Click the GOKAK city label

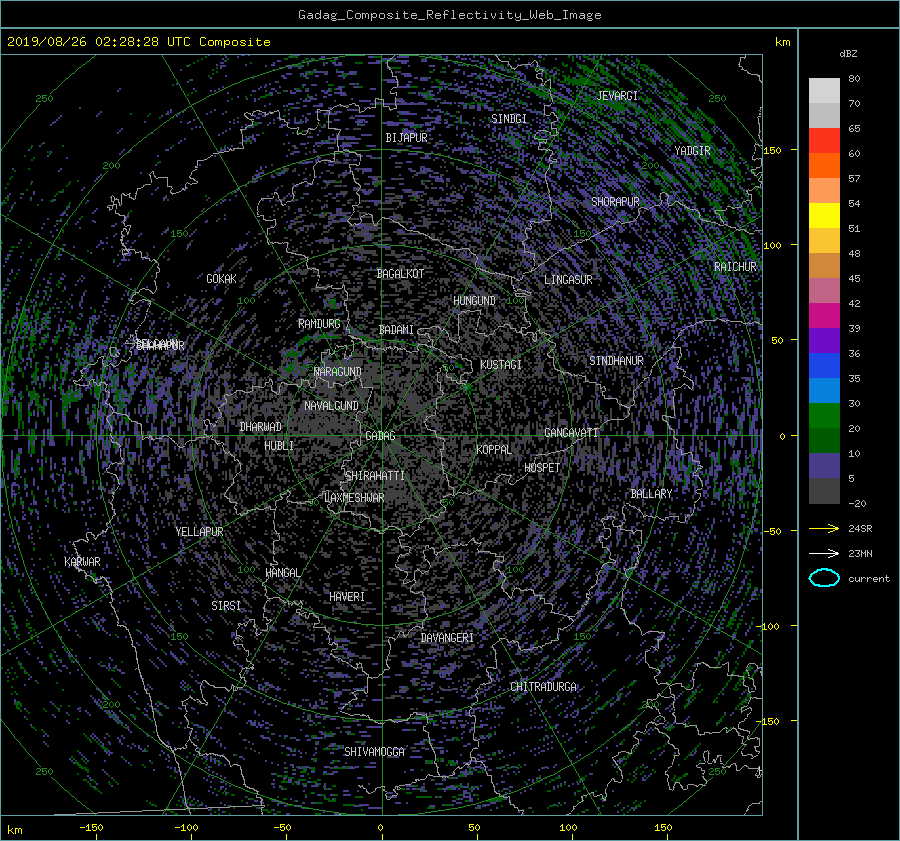pyautogui.click(x=221, y=279)
